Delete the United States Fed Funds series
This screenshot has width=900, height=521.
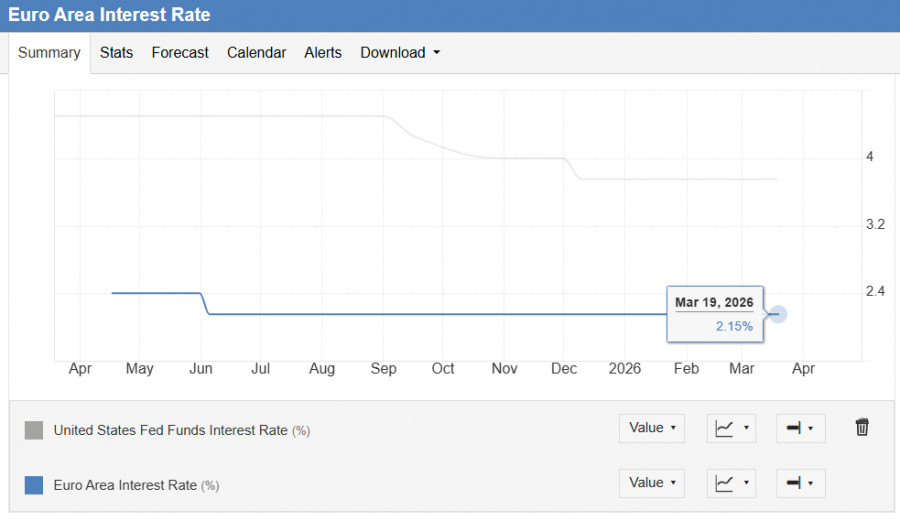(862, 428)
